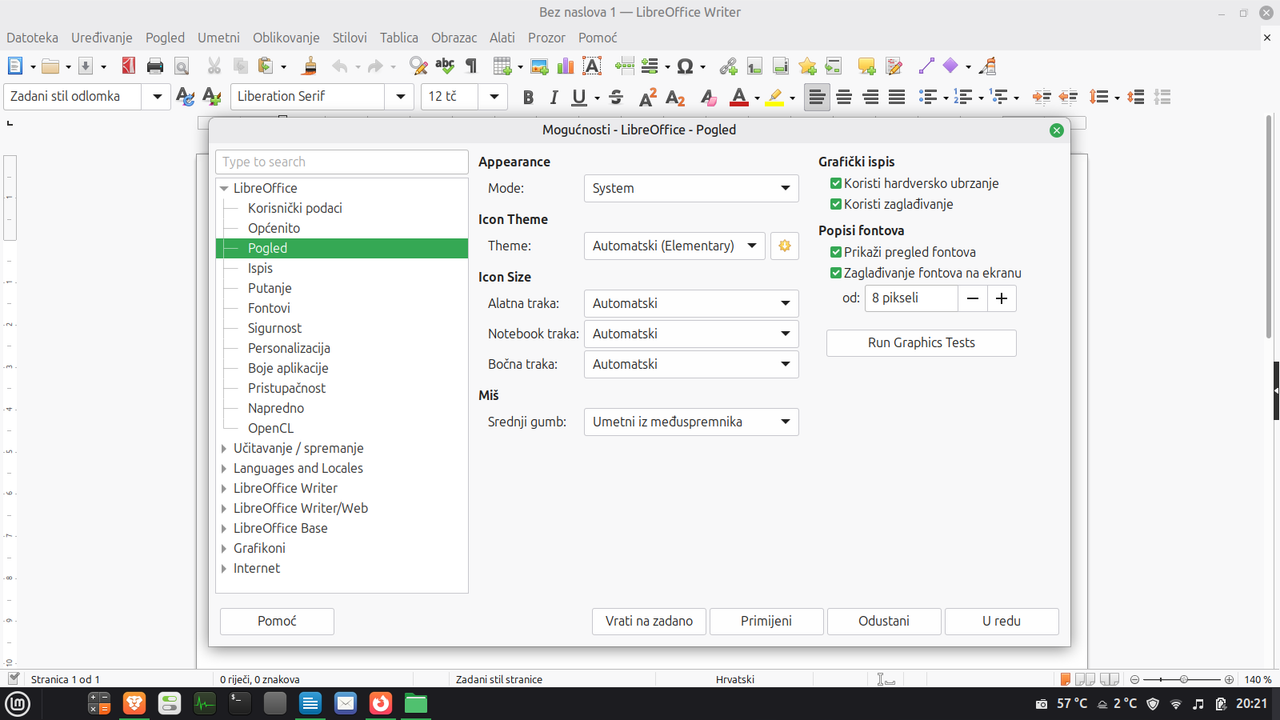Viewport: 1280px width, 720px height.
Task: Expand the LibreOffice Writer tree node
Action: tap(224, 488)
